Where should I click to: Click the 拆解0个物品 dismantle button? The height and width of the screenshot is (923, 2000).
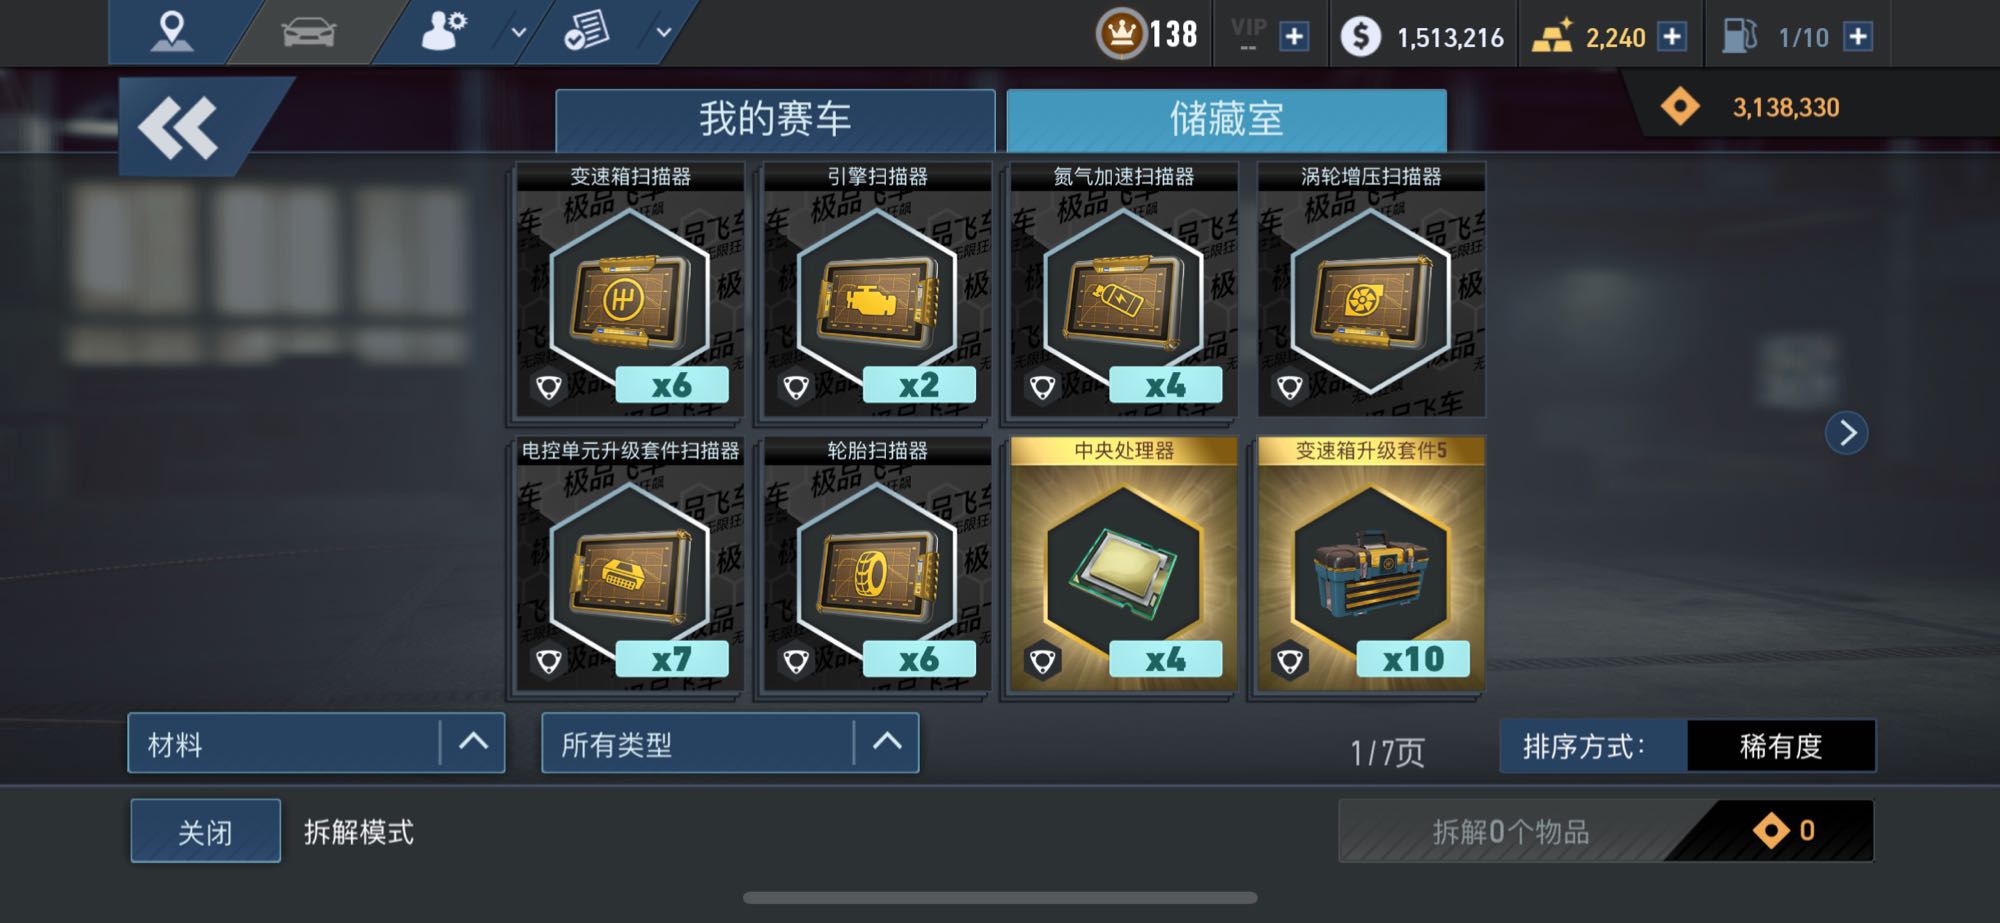coord(1606,831)
